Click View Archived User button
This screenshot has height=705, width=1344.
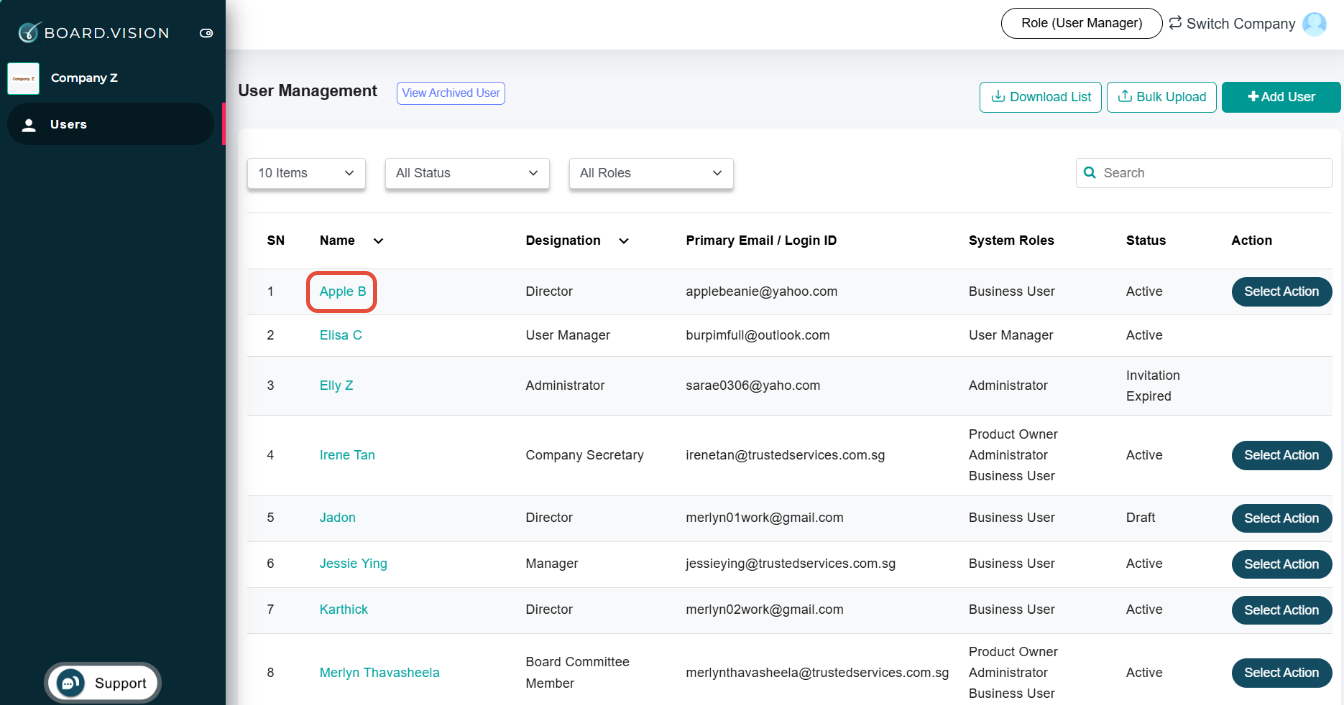(x=451, y=93)
